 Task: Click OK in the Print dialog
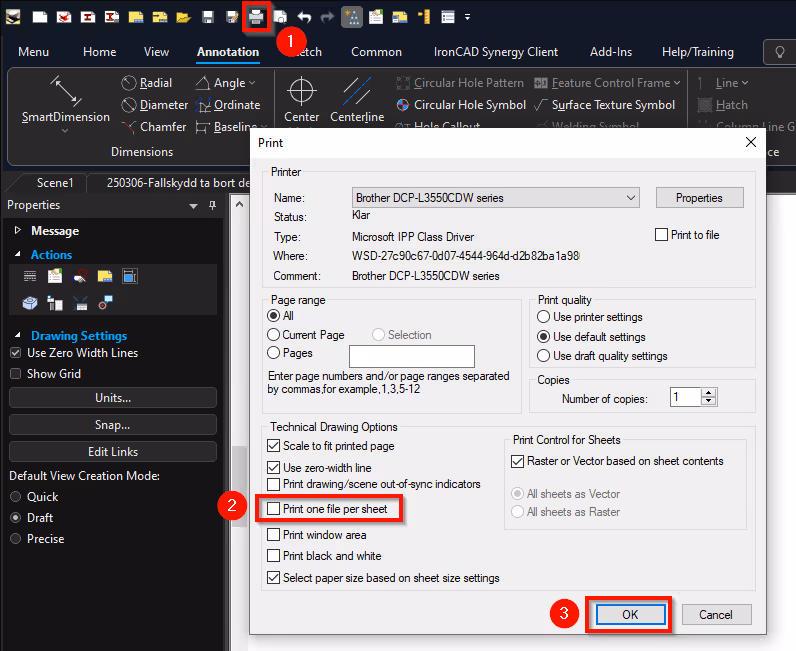point(630,614)
